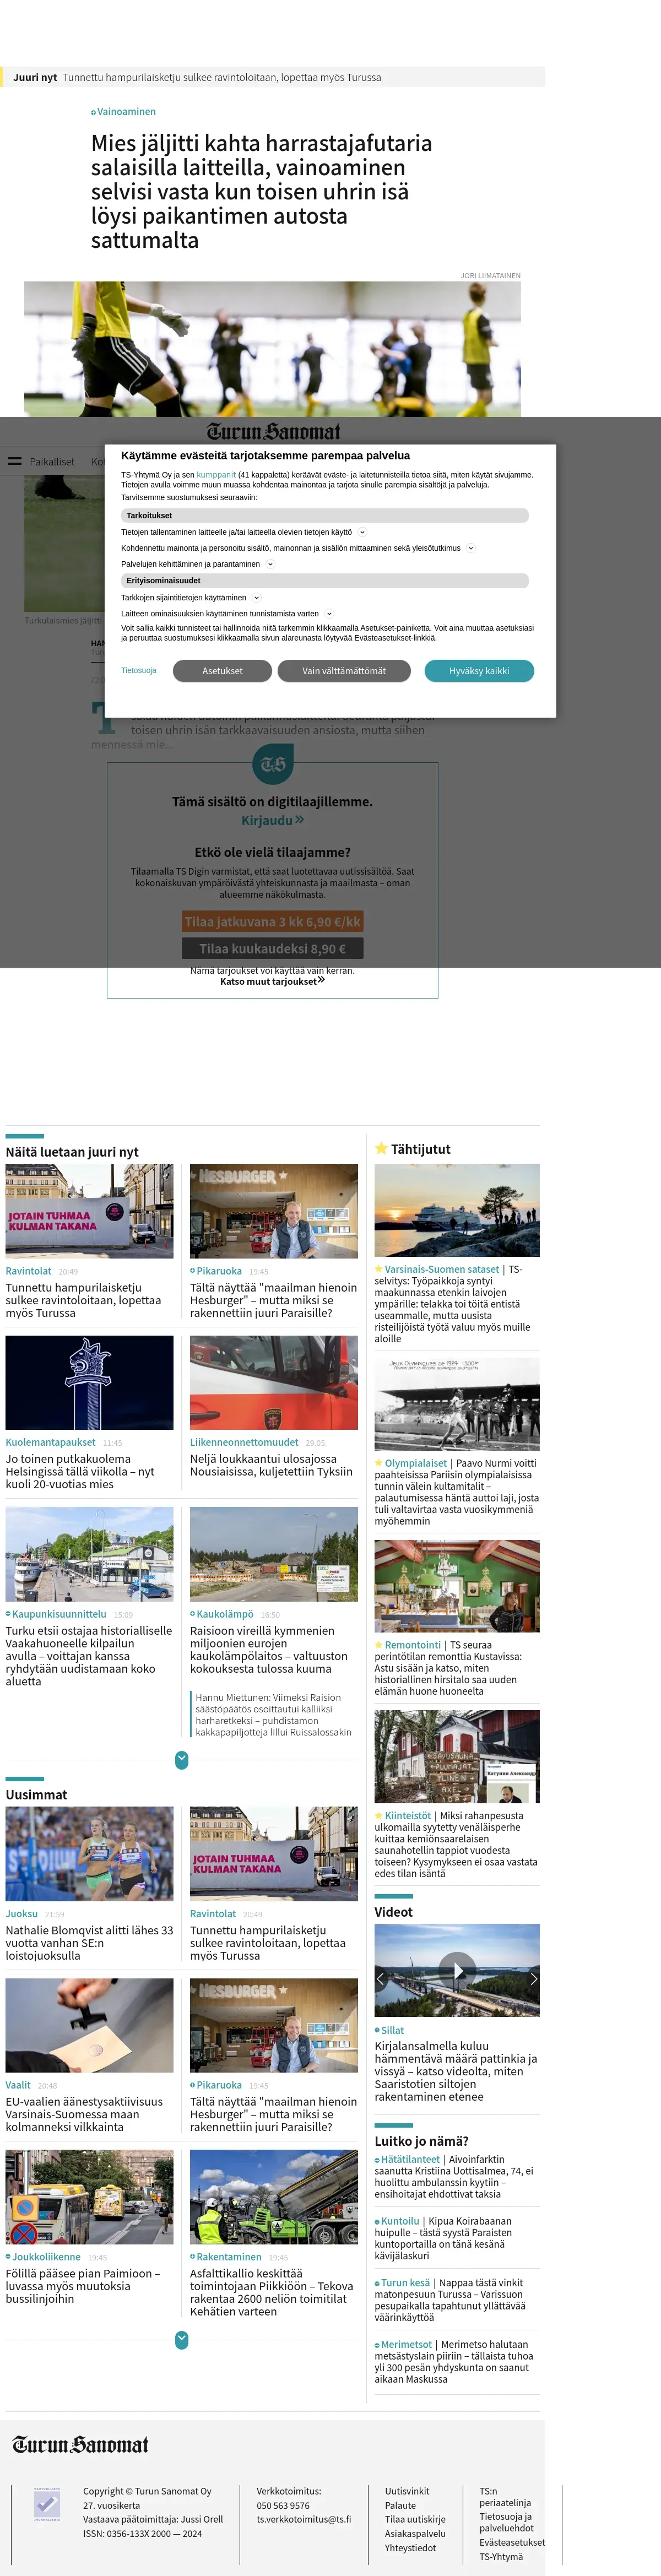Open the Asetukset cookie settings button
Screen dimensions: 661x2576
tap(222, 671)
